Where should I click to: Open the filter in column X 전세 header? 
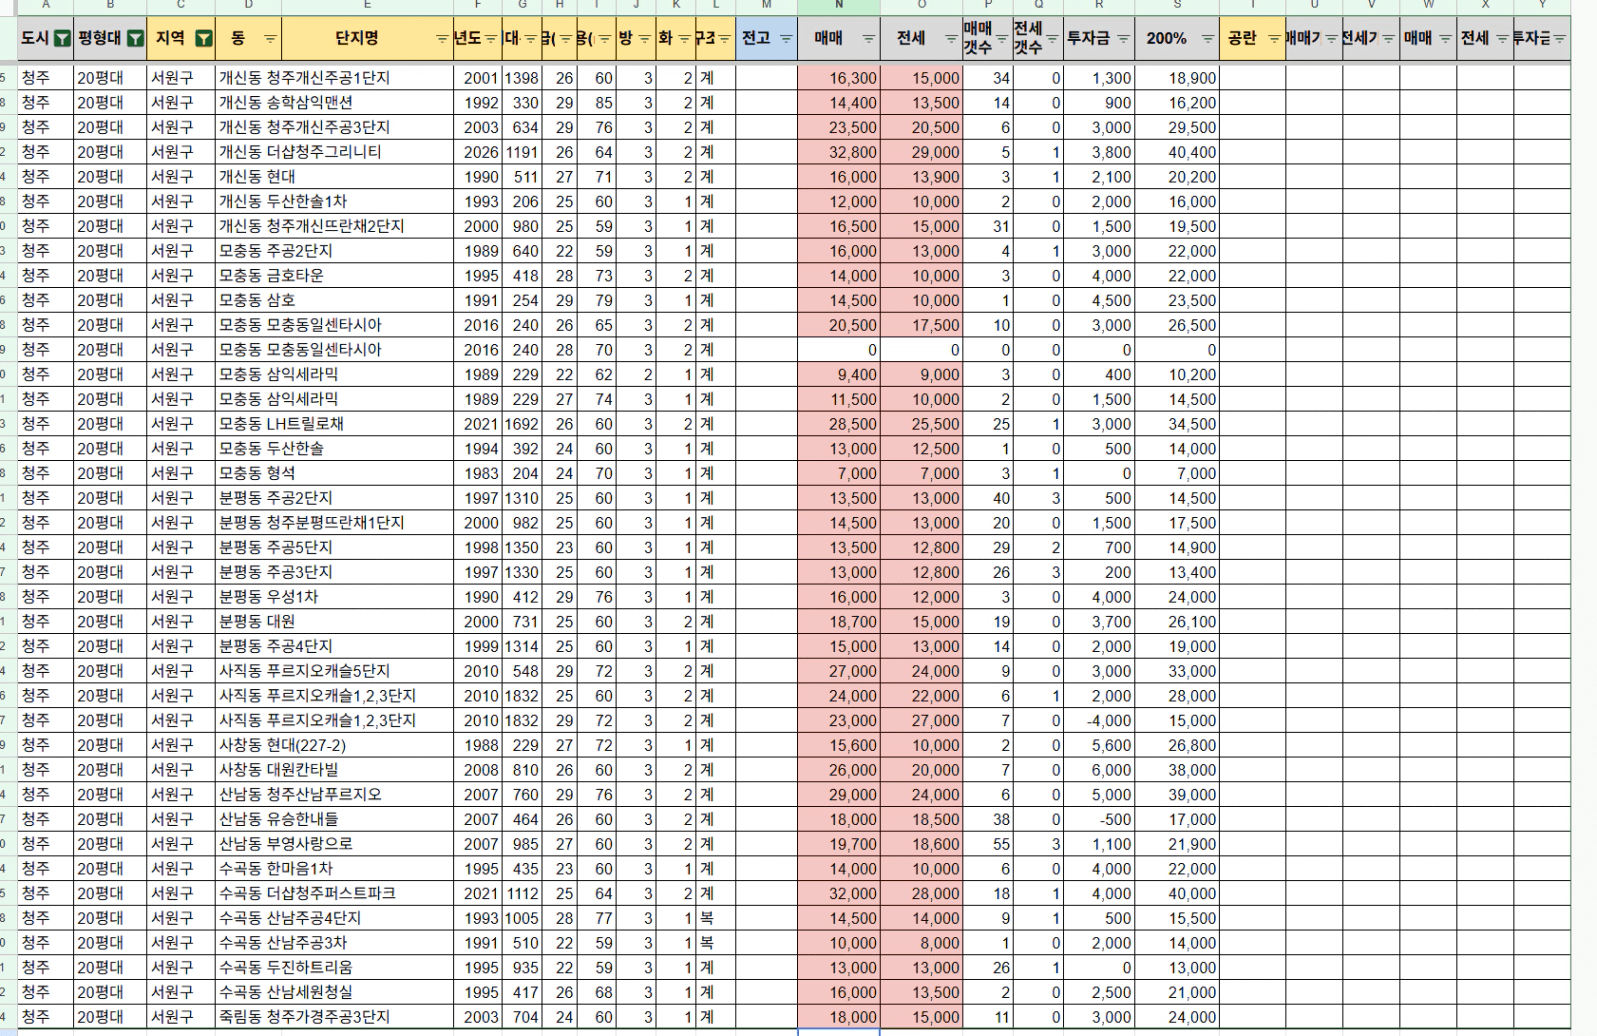click(1502, 39)
